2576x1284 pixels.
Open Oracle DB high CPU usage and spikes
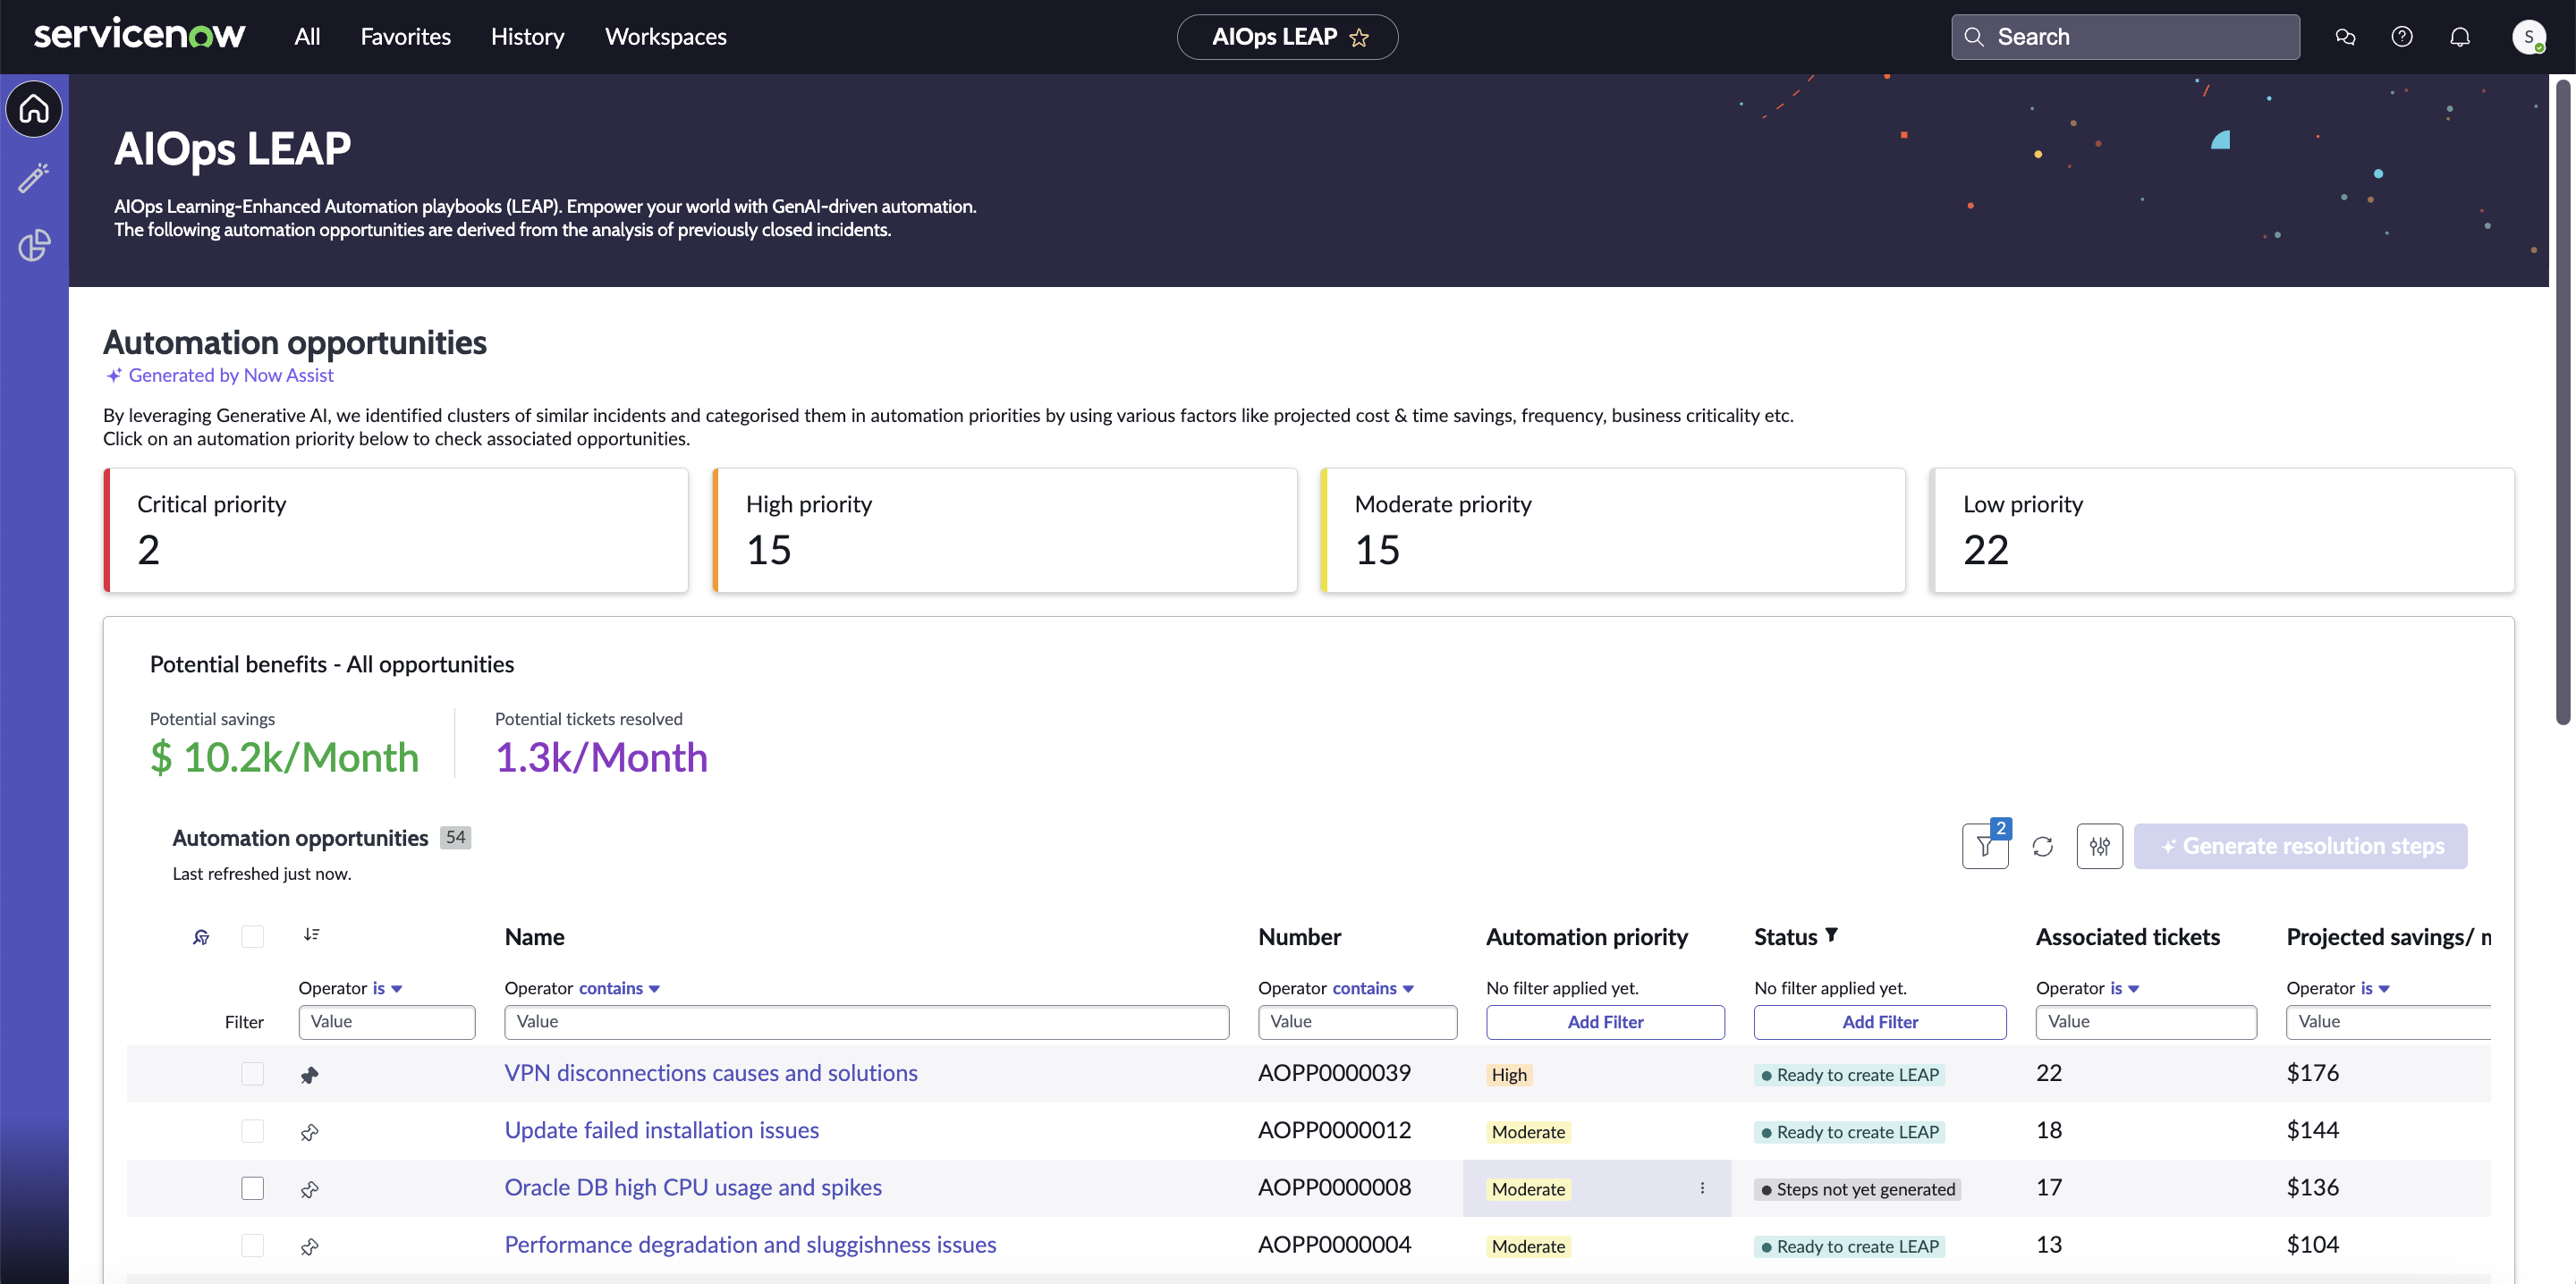(x=693, y=1187)
